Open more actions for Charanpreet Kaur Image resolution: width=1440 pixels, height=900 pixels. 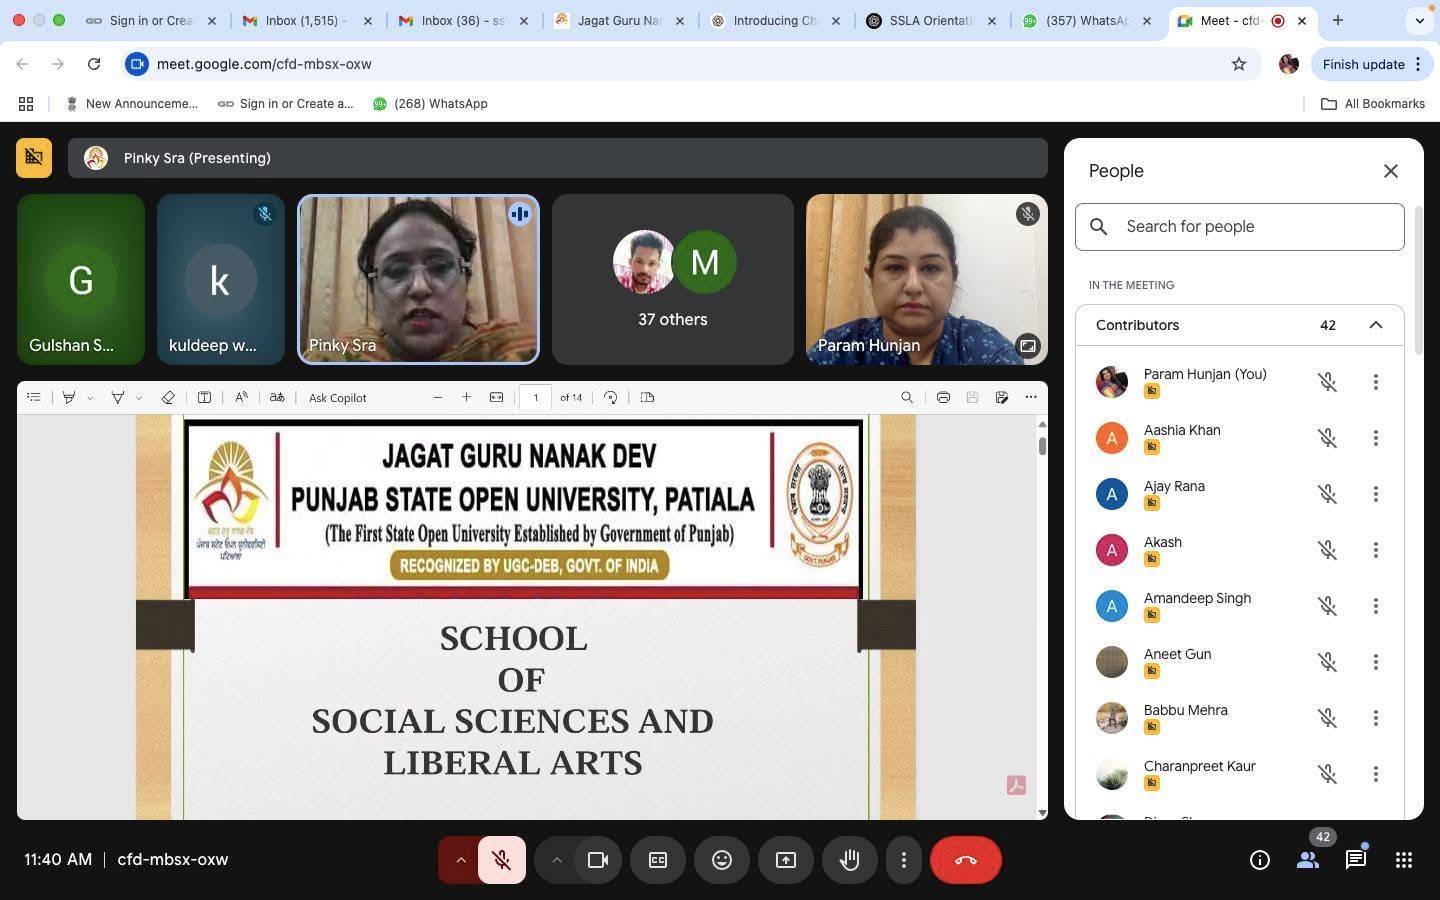pyautogui.click(x=1376, y=774)
